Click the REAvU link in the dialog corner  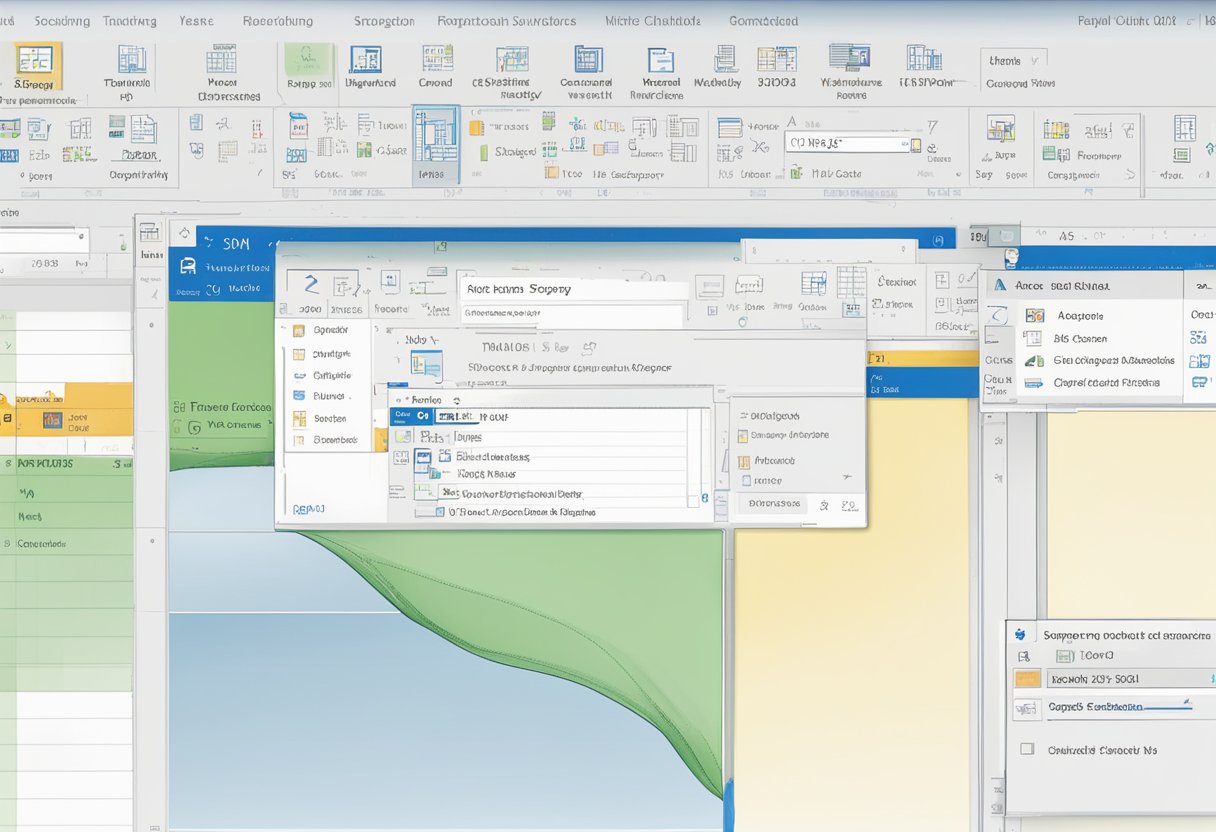tap(306, 509)
